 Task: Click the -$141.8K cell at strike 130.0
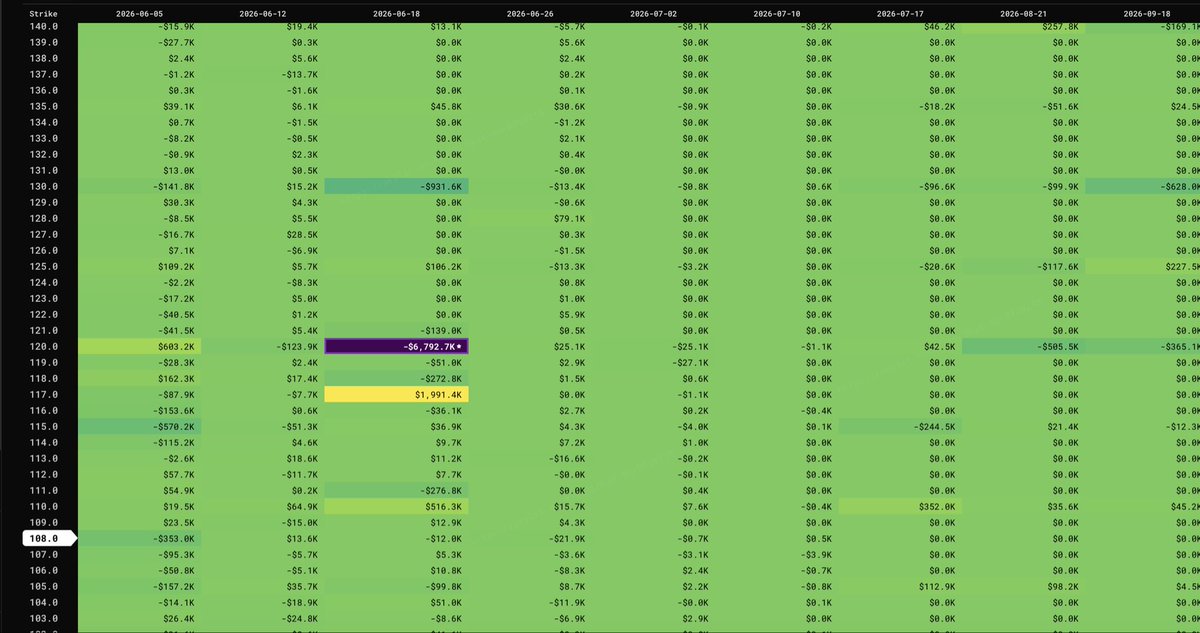[x=140, y=186]
